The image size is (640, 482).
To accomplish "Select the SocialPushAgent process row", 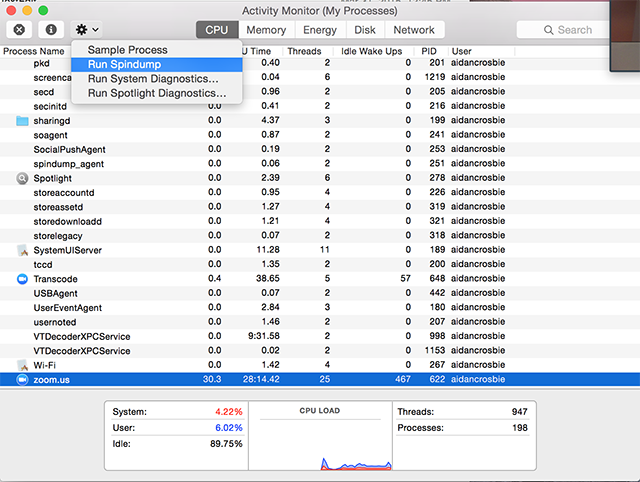I will point(320,149).
